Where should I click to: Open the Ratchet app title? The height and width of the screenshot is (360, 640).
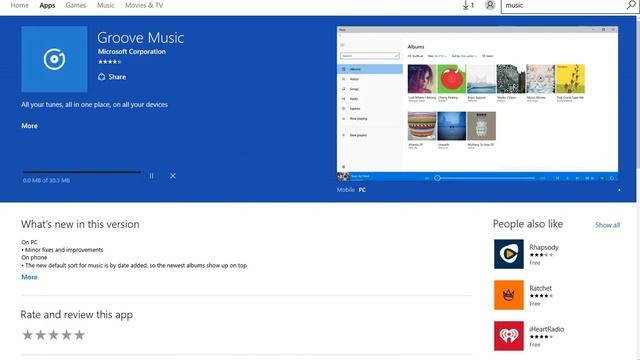540,288
